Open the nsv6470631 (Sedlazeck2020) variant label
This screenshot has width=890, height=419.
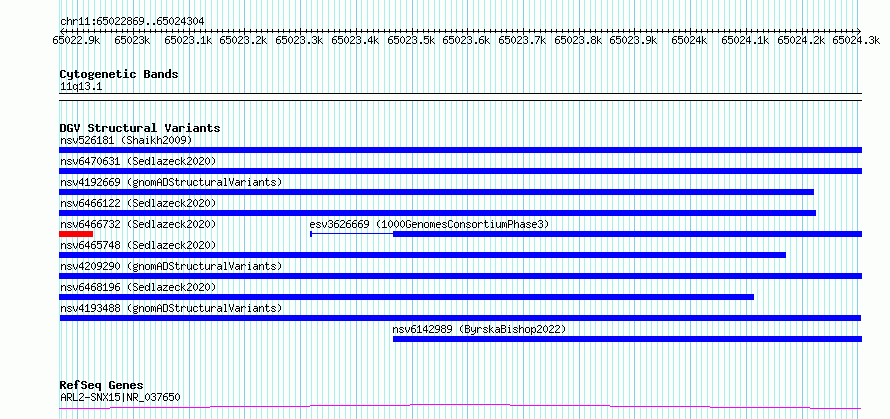[138, 161]
